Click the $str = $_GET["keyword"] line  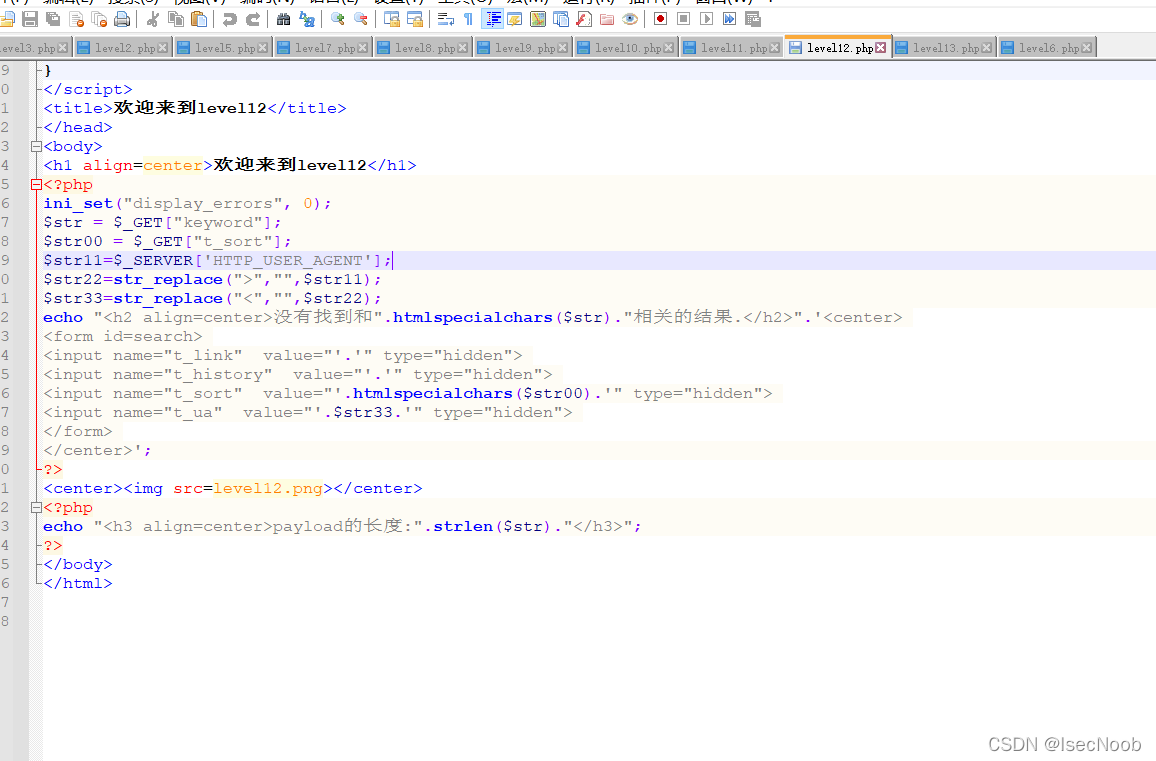coord(162,223)
